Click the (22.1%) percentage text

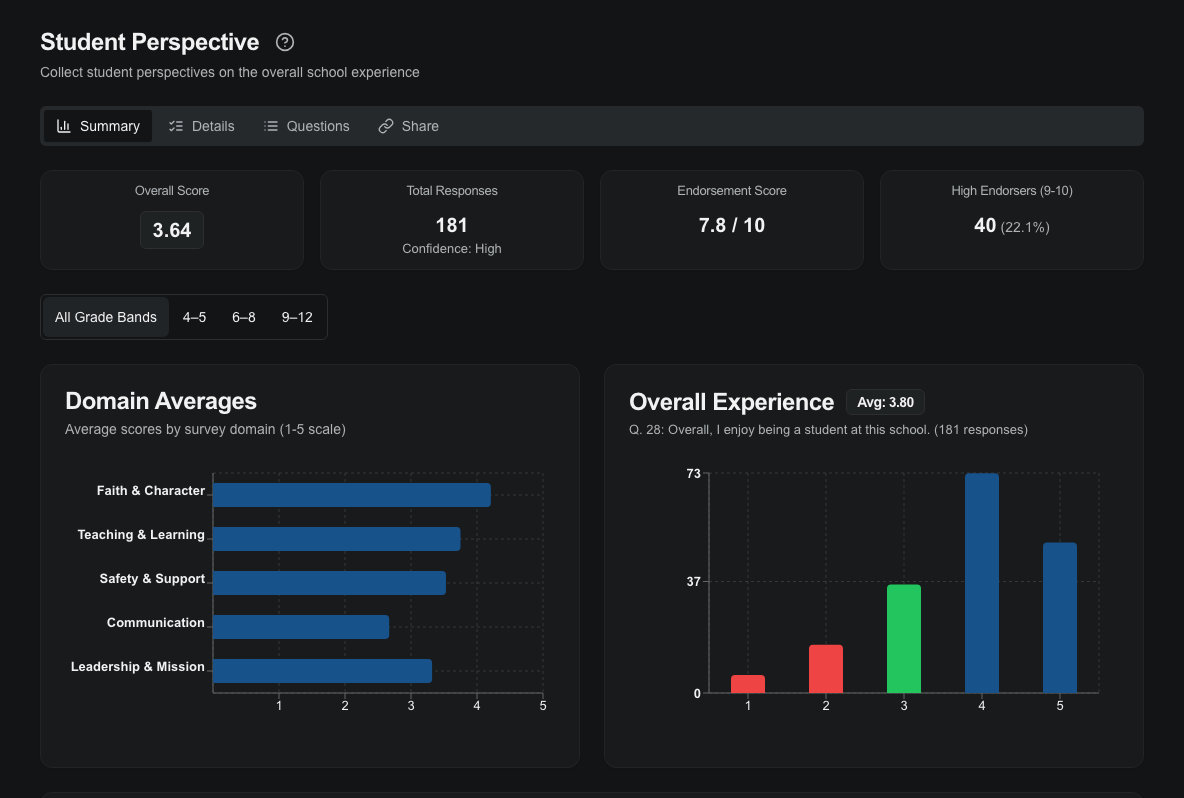click(1025, 227)
